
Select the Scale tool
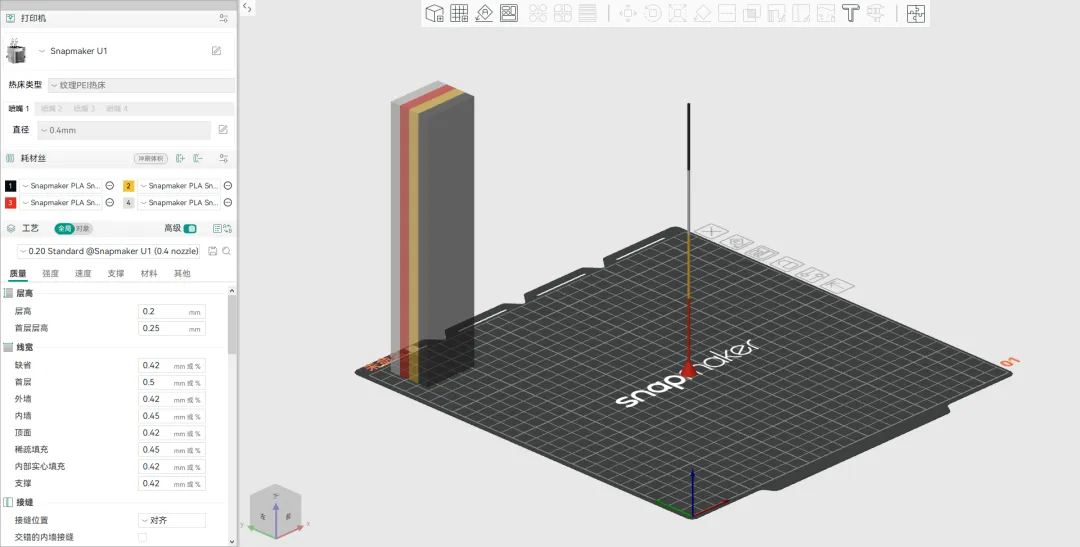[x=678, y=13]
